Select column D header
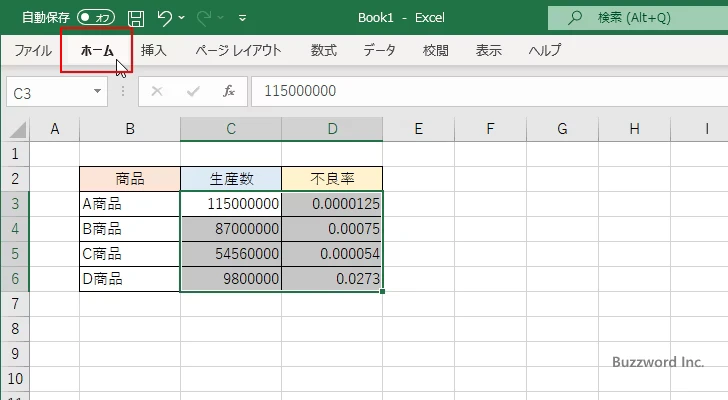728x400 pixels. coord(332,129)
